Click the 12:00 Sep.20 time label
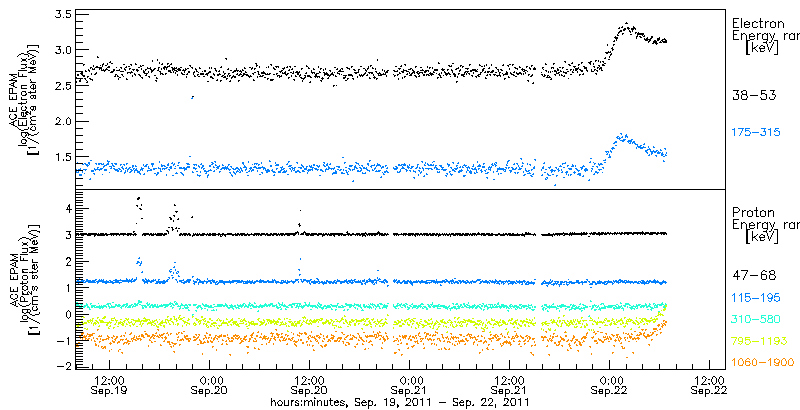 [310, 386]
